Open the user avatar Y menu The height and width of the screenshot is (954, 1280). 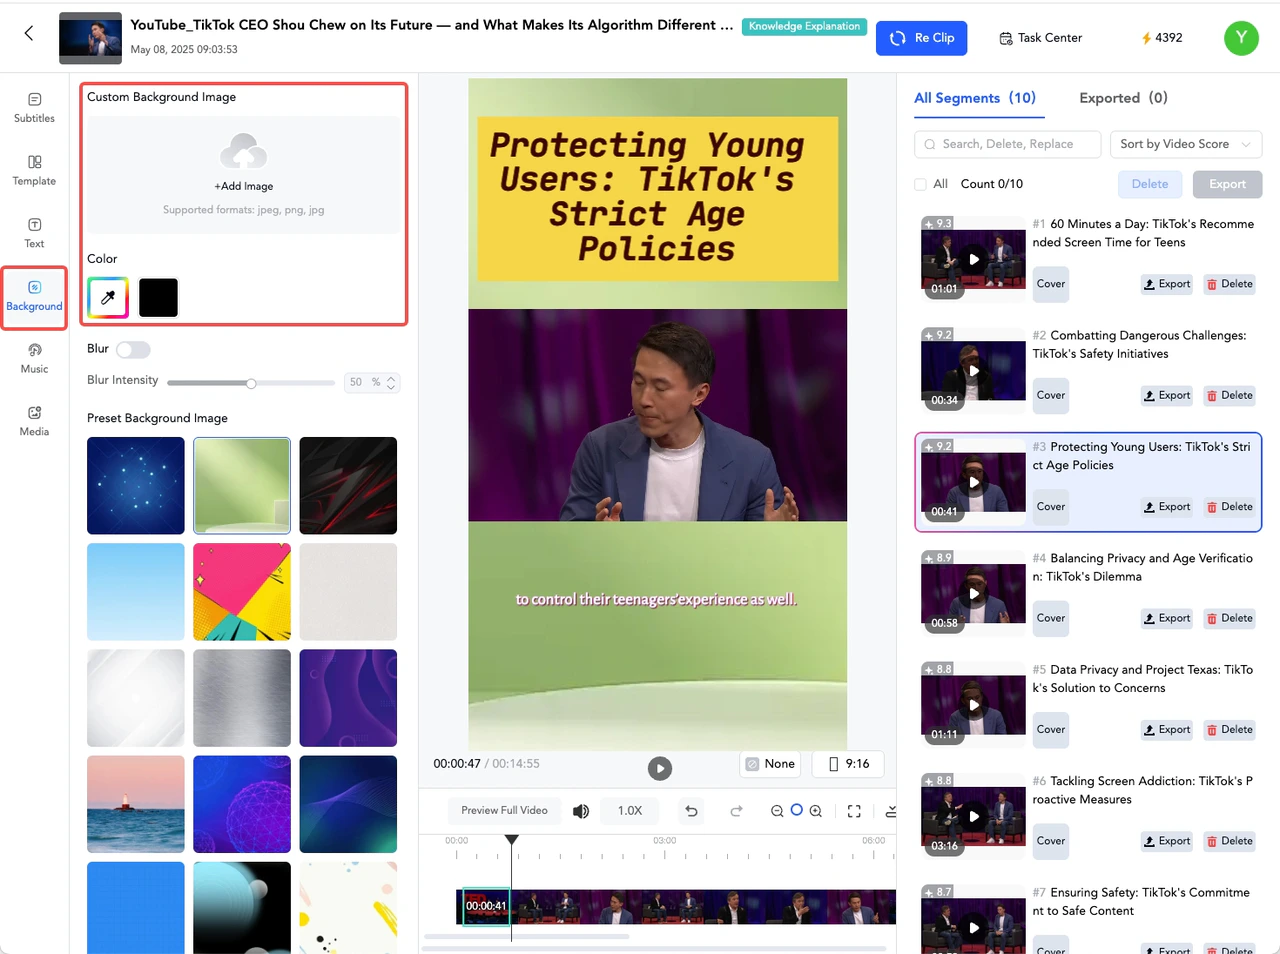tap(1241, 38)
